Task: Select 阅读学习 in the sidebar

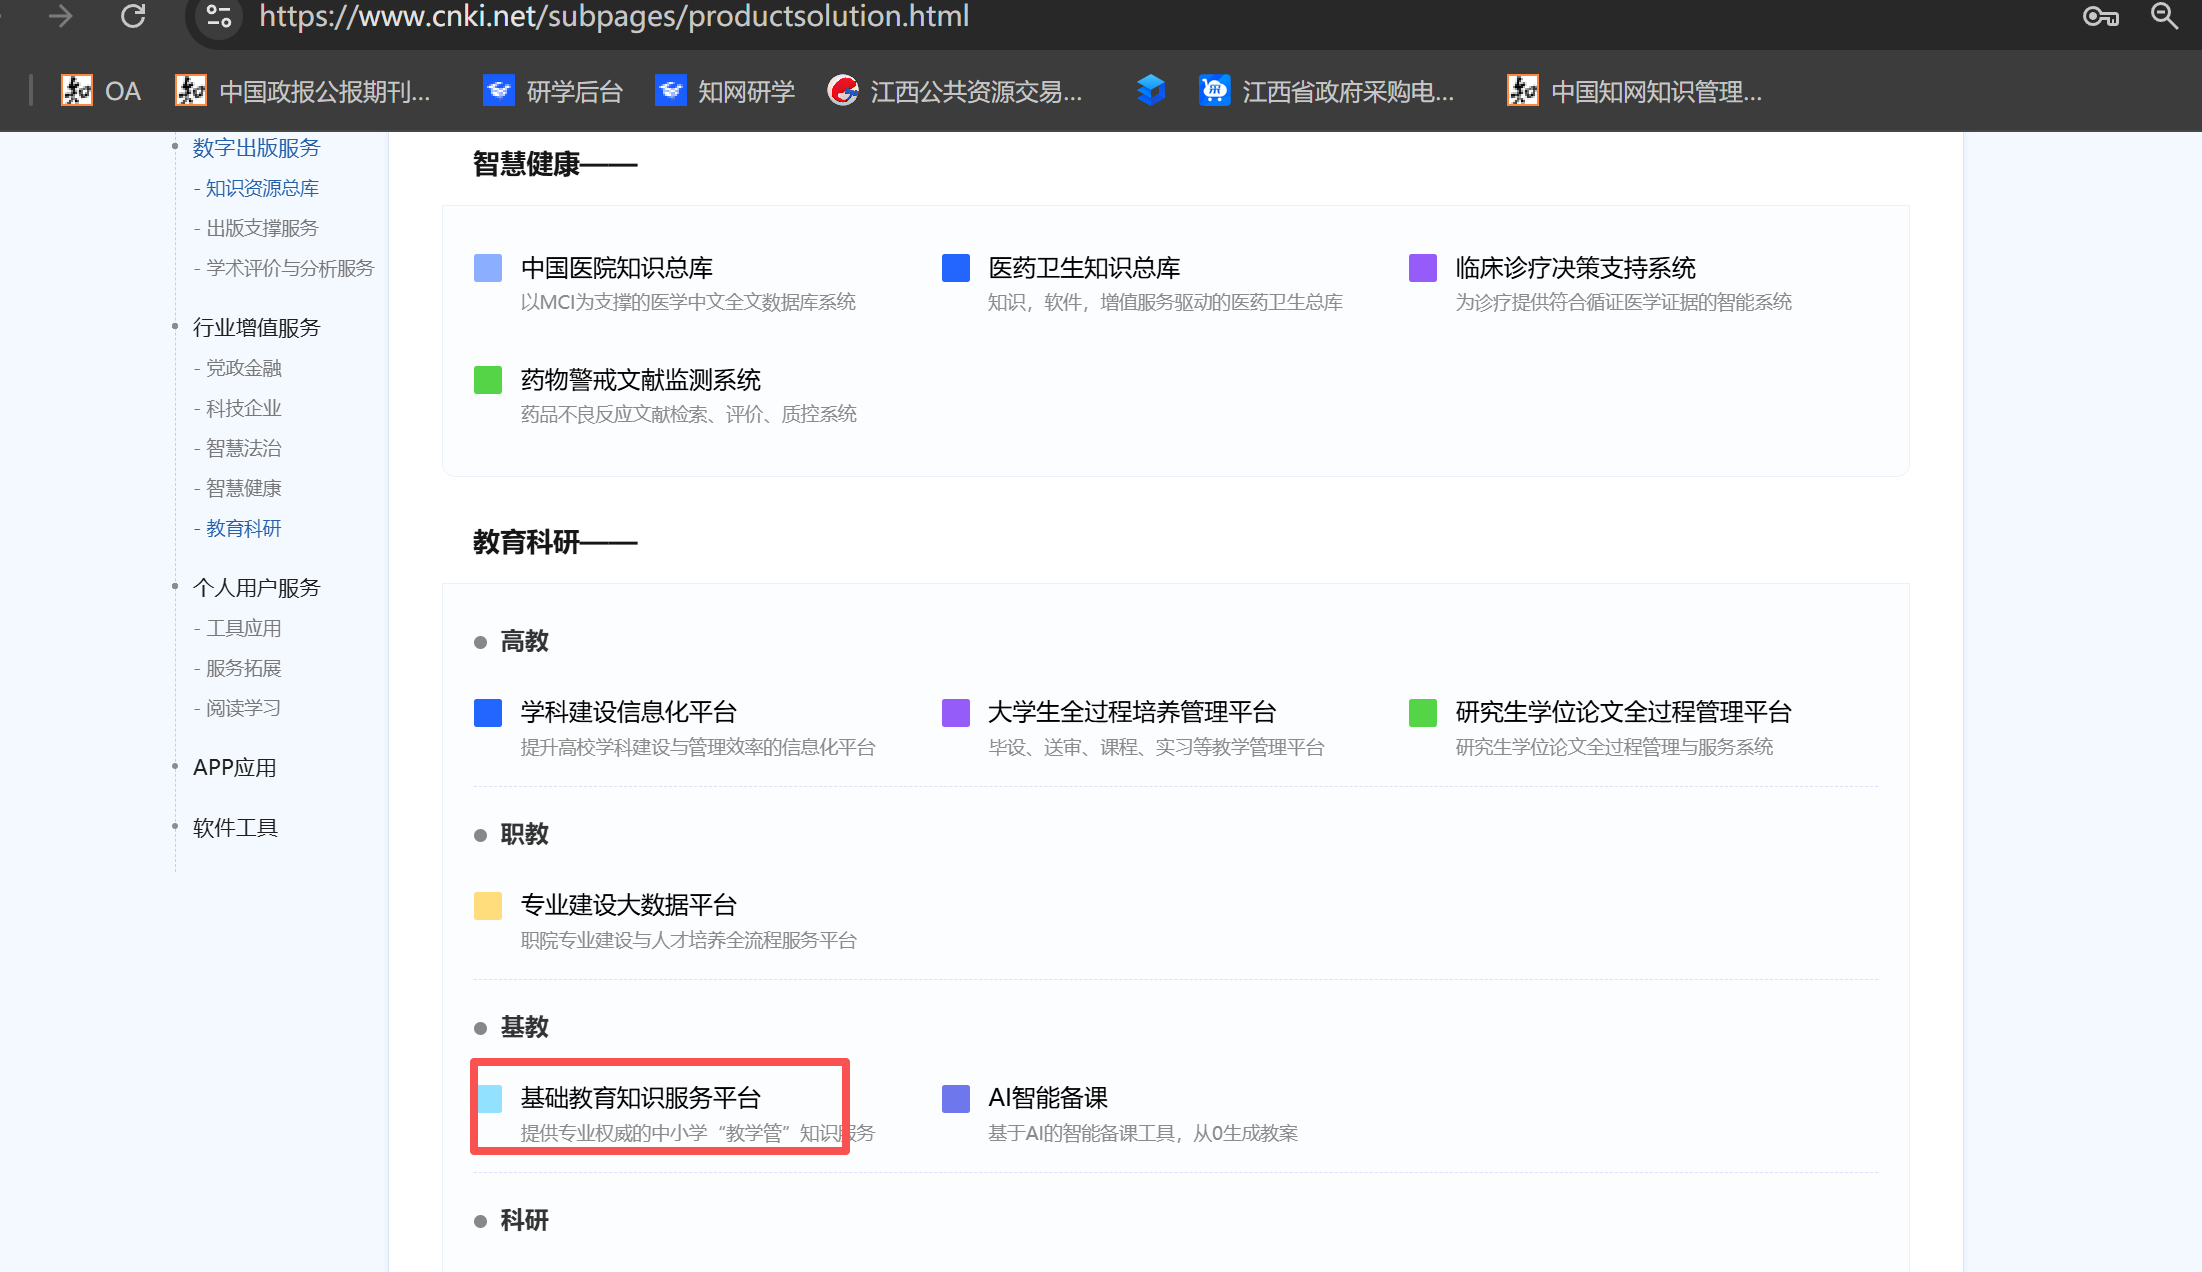Action: (243, 708)
